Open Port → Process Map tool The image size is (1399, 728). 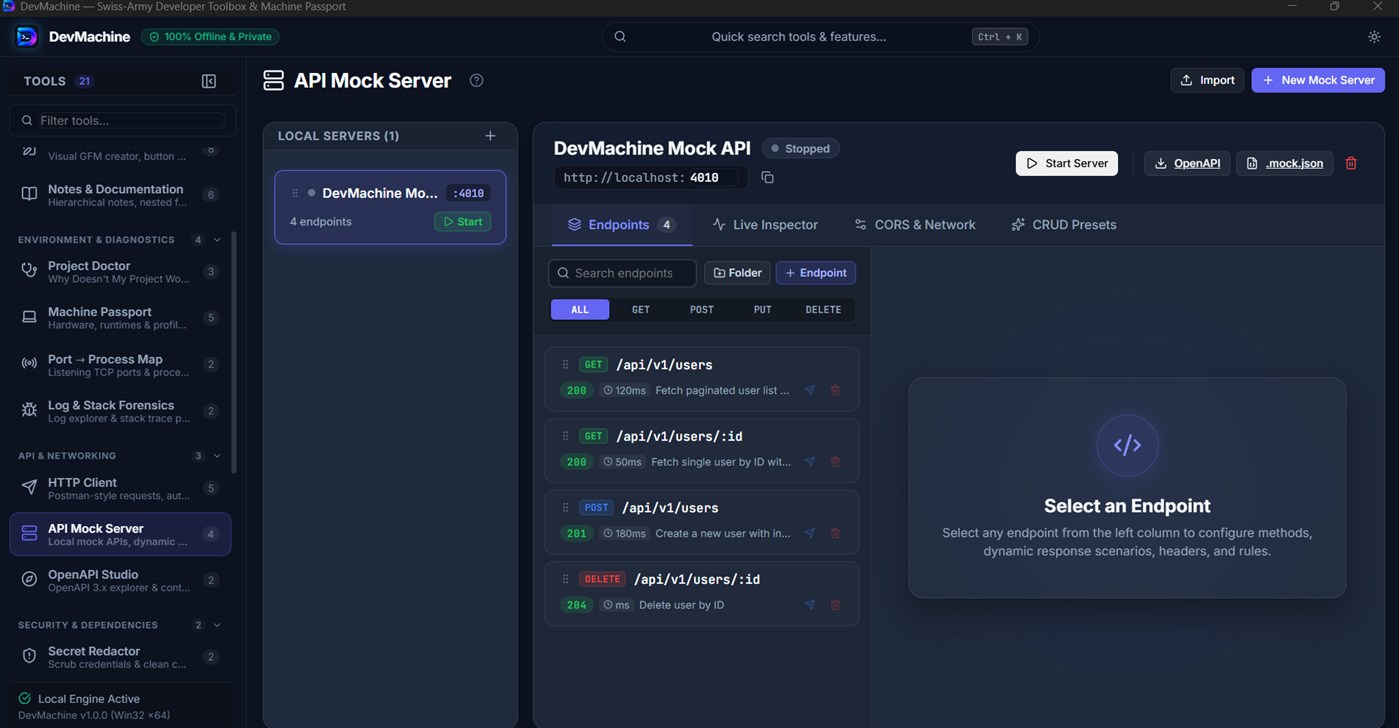120,364
